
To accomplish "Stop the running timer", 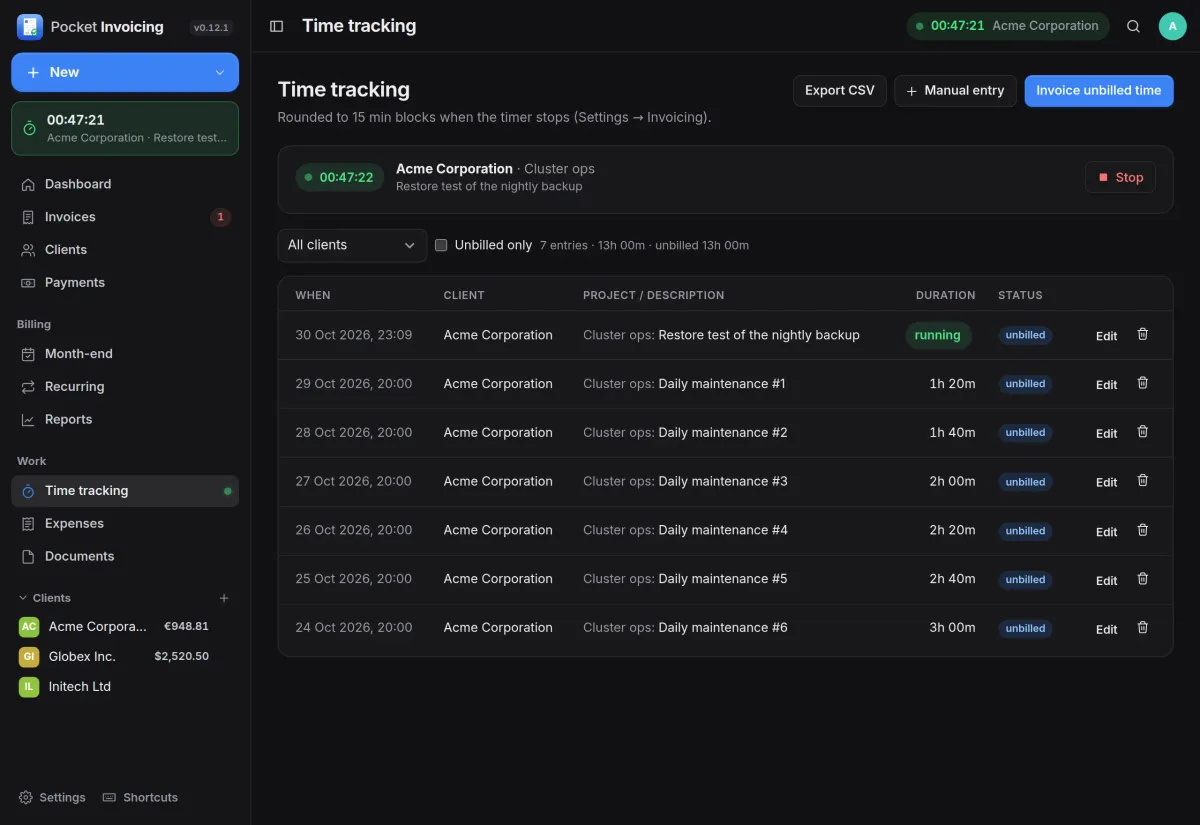I will pyautogui.click(x=1120, y=177).
